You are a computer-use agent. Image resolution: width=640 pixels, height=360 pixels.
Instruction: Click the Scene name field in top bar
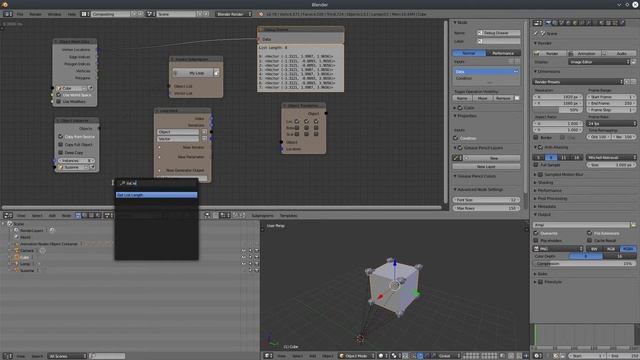click(x=176, y=14)
